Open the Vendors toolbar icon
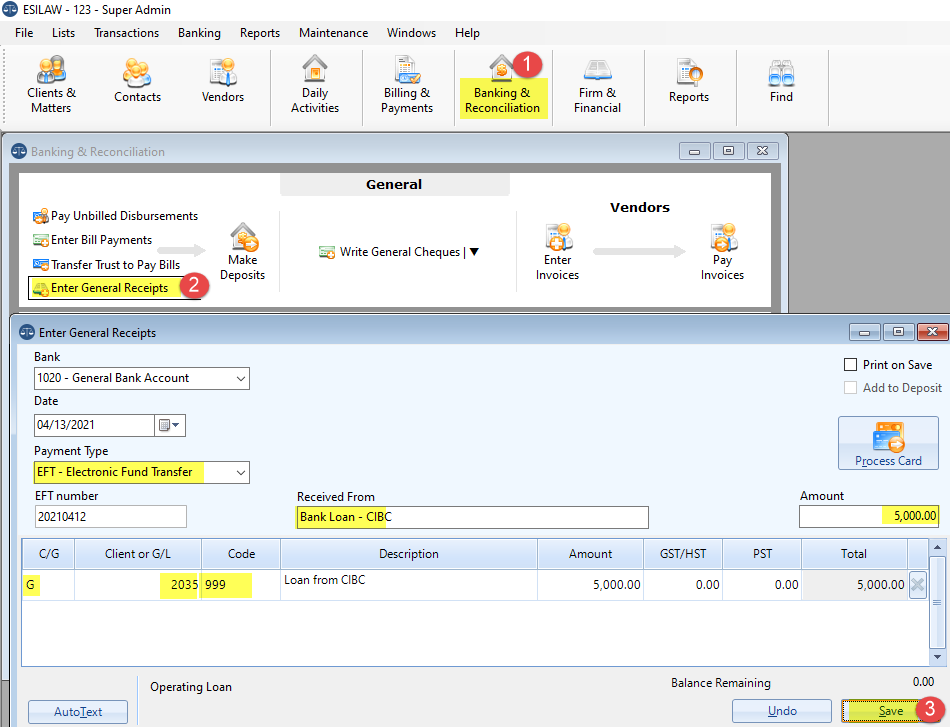The height and width of the screenshot is (727, 950). [222, 81]
